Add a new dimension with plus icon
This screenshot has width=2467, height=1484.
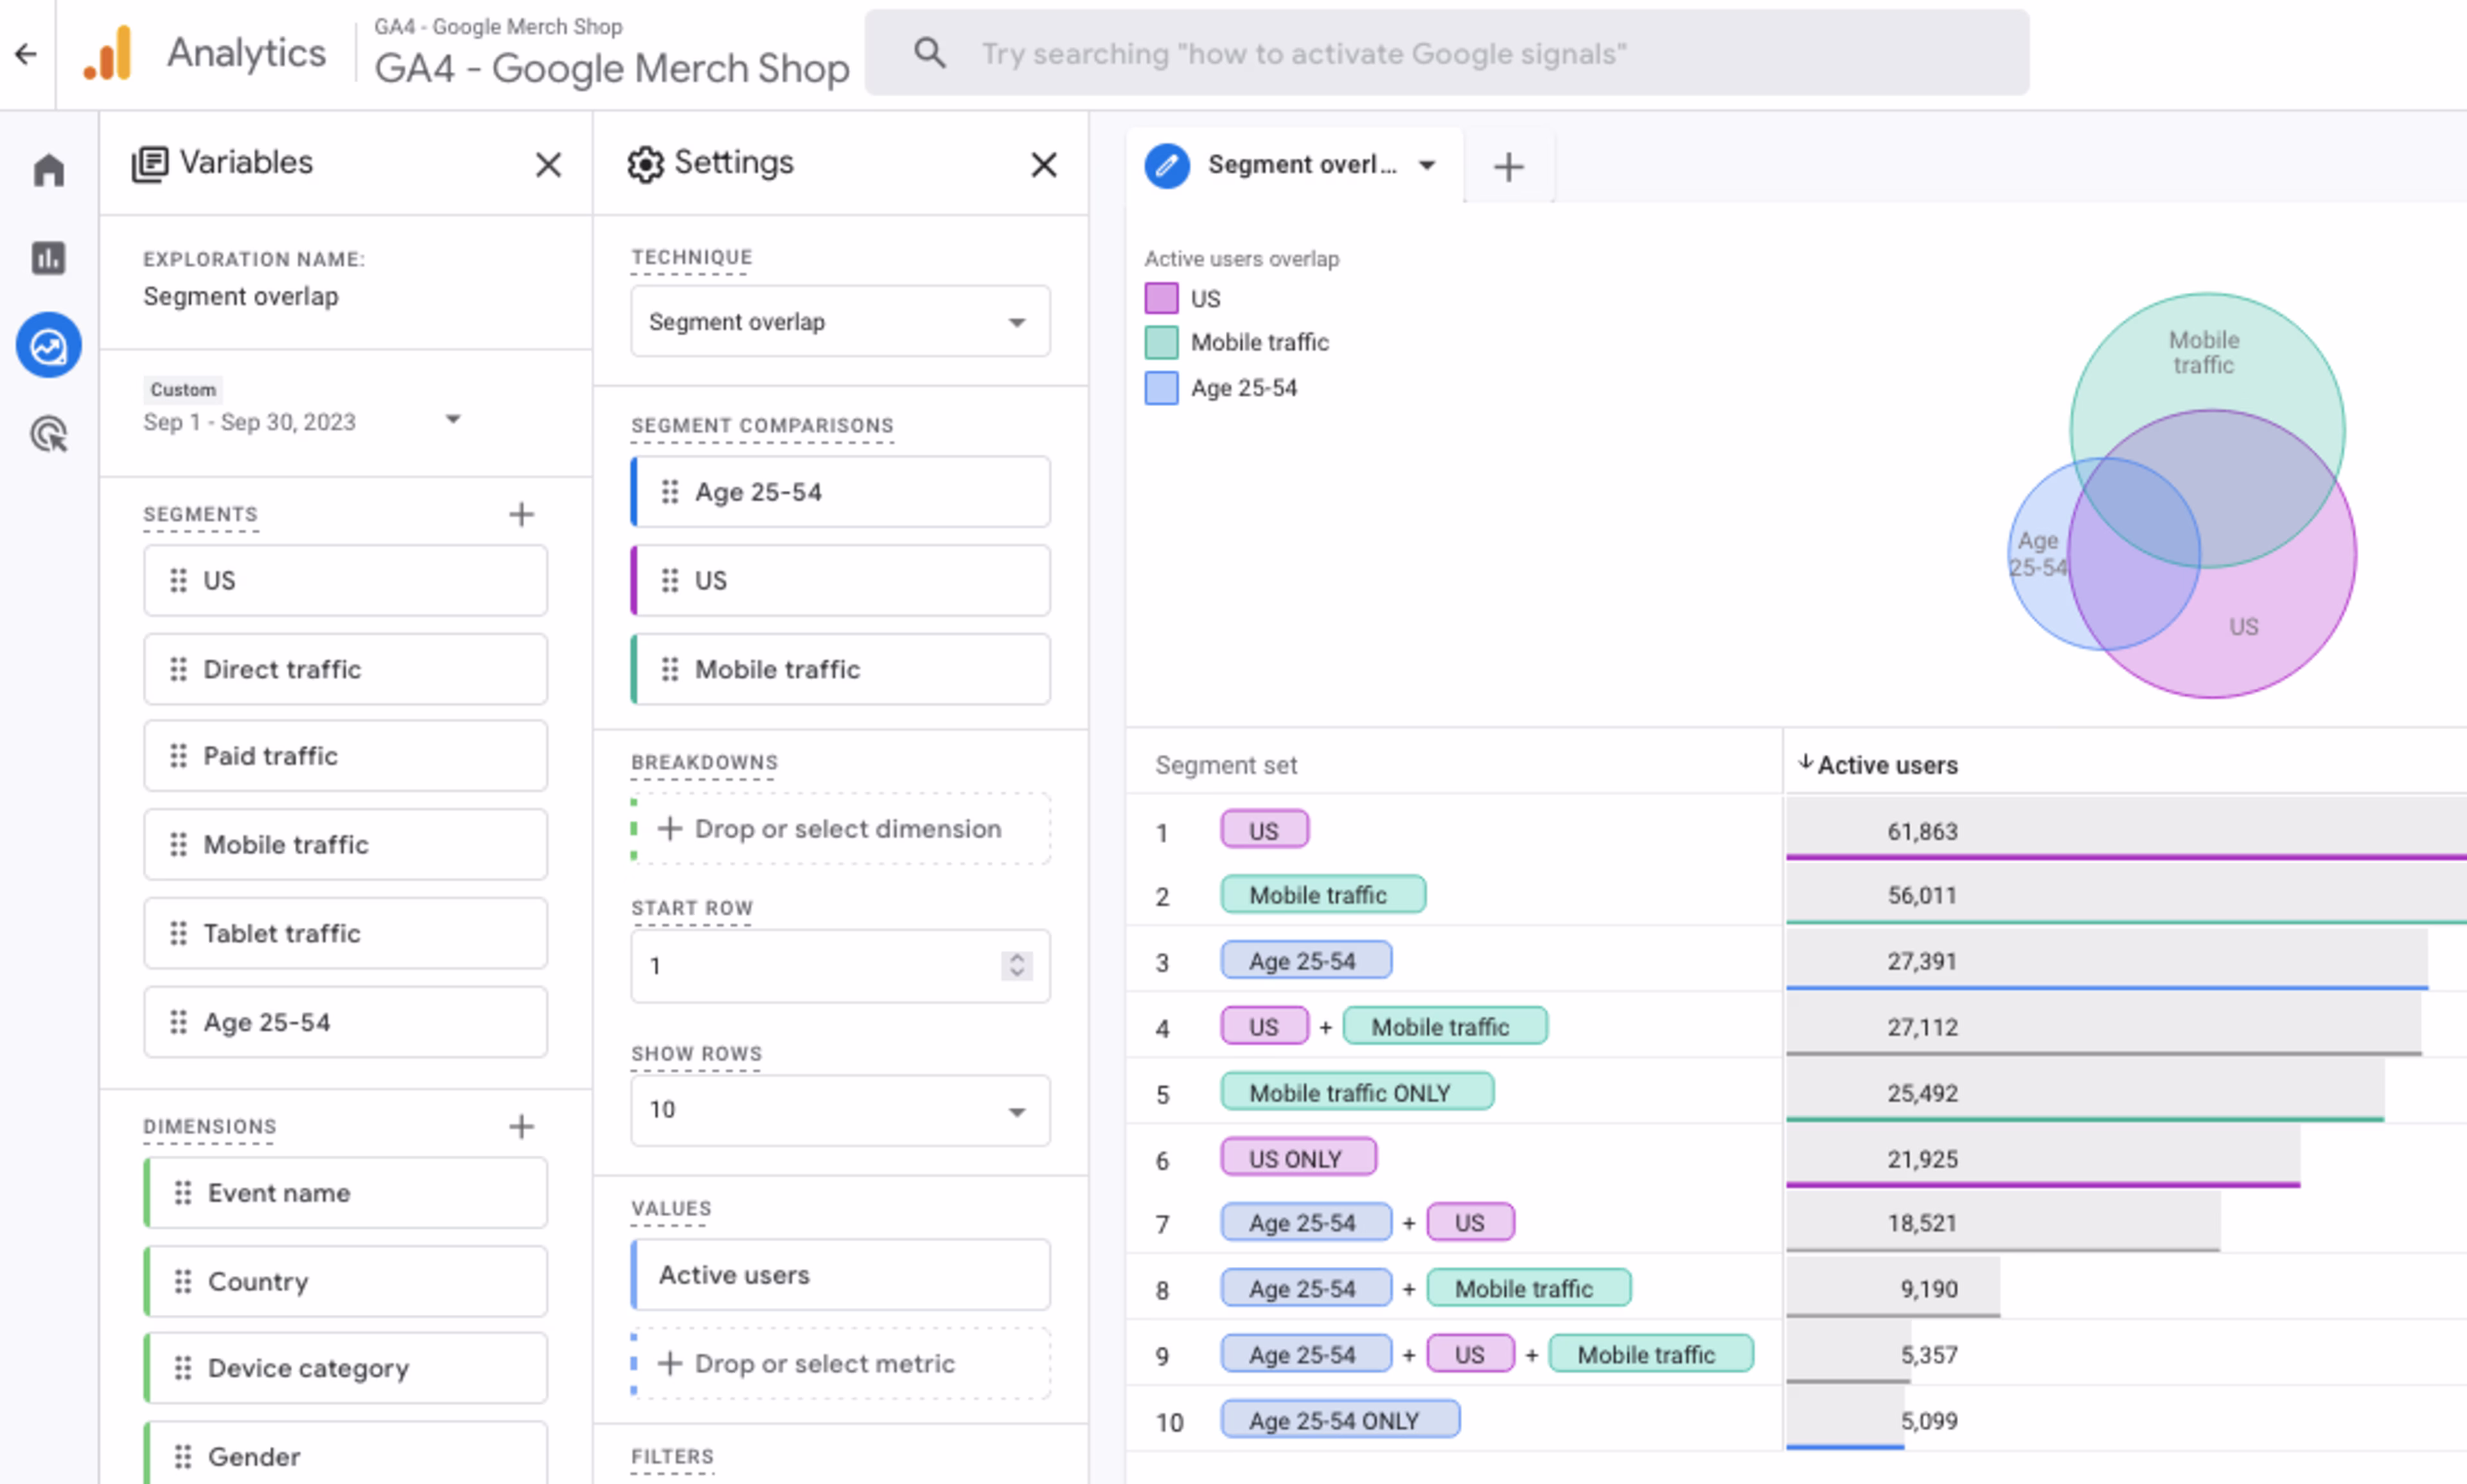pyautogui.click(x=521, y=1126)
